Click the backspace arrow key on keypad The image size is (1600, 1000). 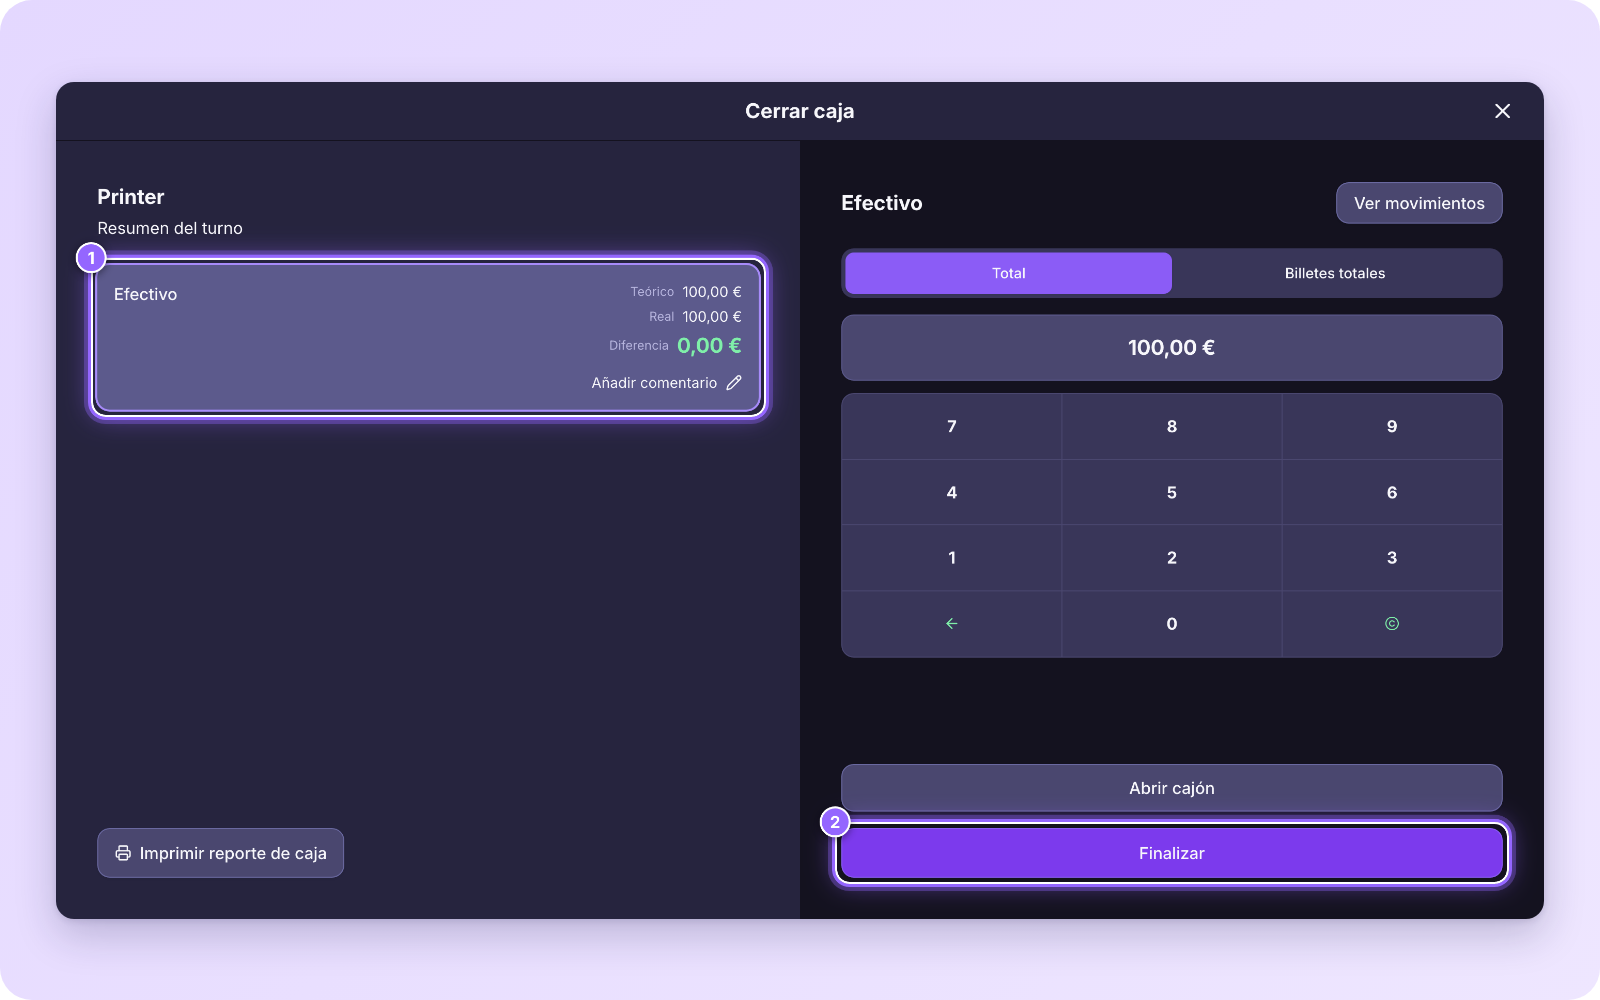click(952, 624)
